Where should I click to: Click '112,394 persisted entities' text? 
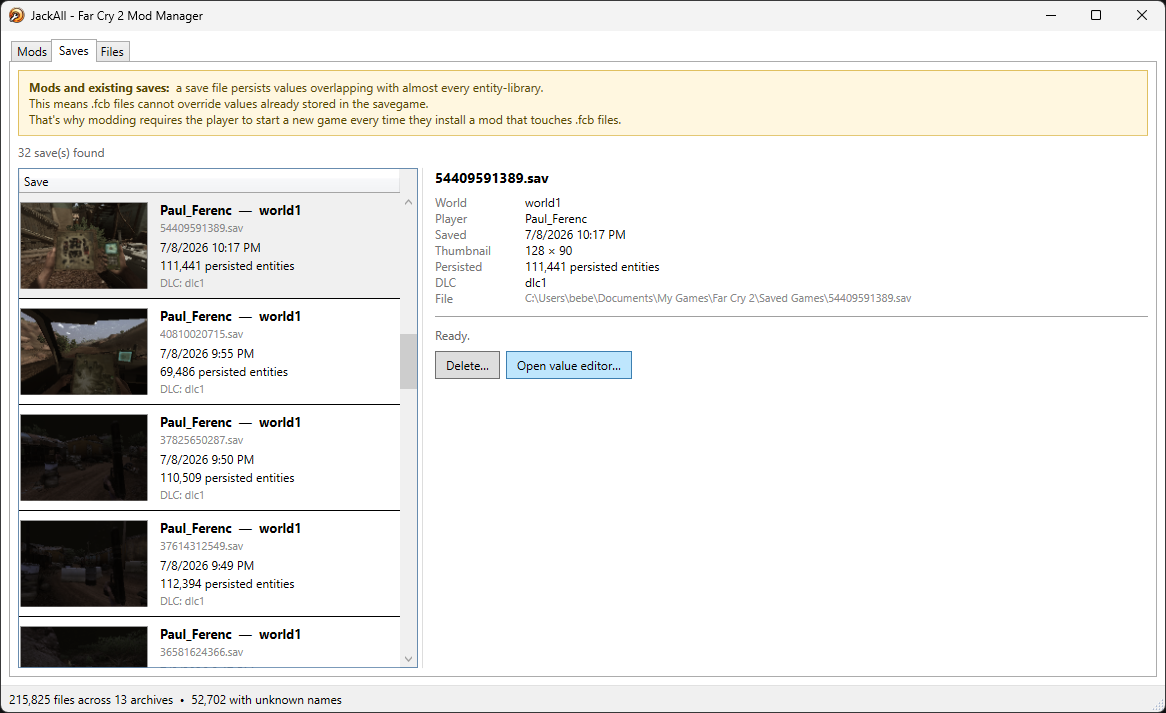point(227,584)
